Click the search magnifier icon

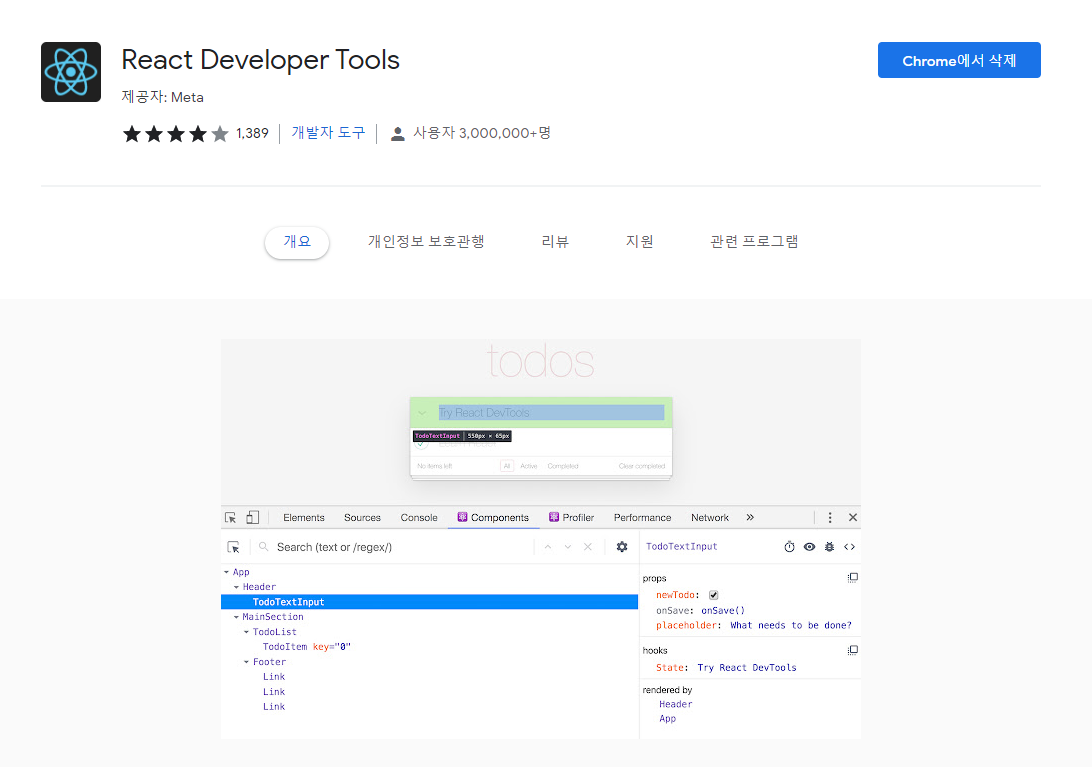tap(264, 548)
